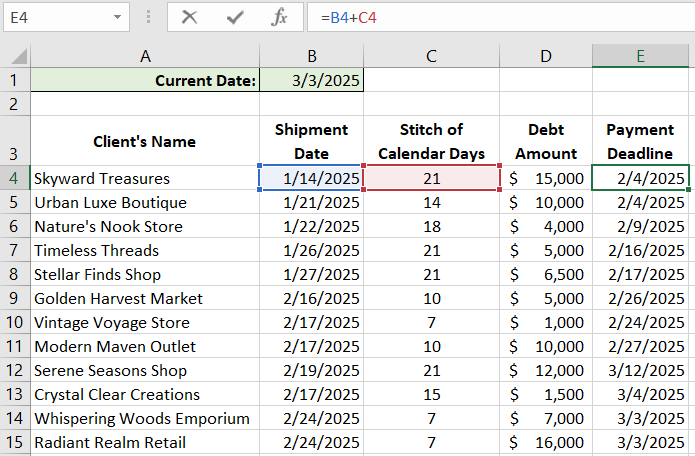Select column A header
Image resolution: width=695 pixels, height=456 pixels.
point(145,56)
